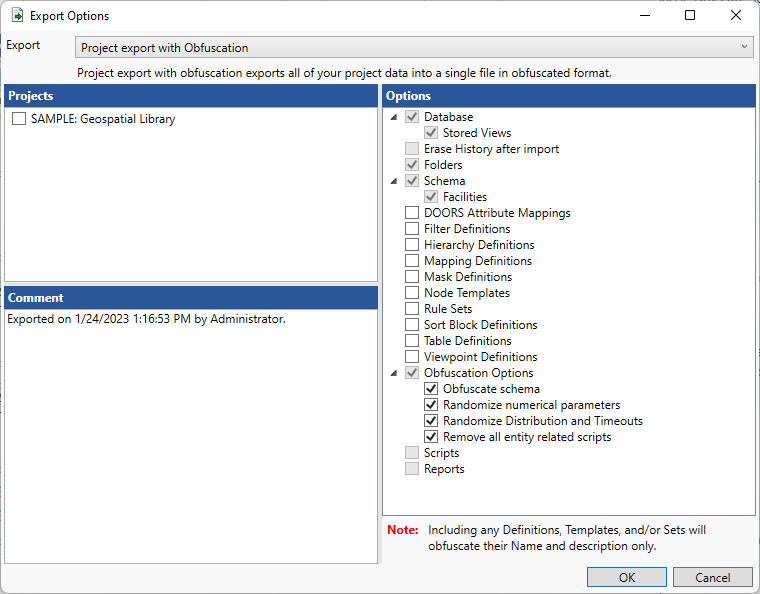The height and width of the screenshot is (594, 760).
Task: Enable DOORS Attribute Mappings checkbox
Action: pos(412,213)
